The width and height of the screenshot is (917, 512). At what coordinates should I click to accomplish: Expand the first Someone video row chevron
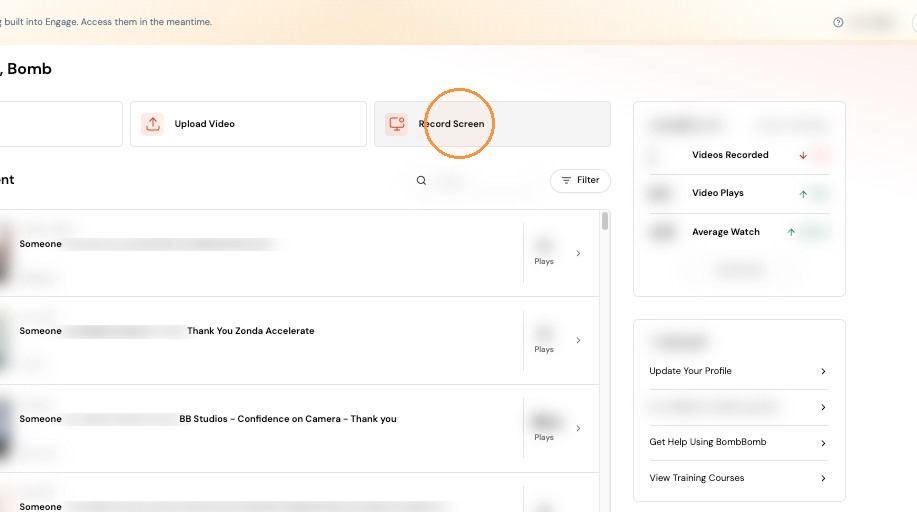pos(578,253)
